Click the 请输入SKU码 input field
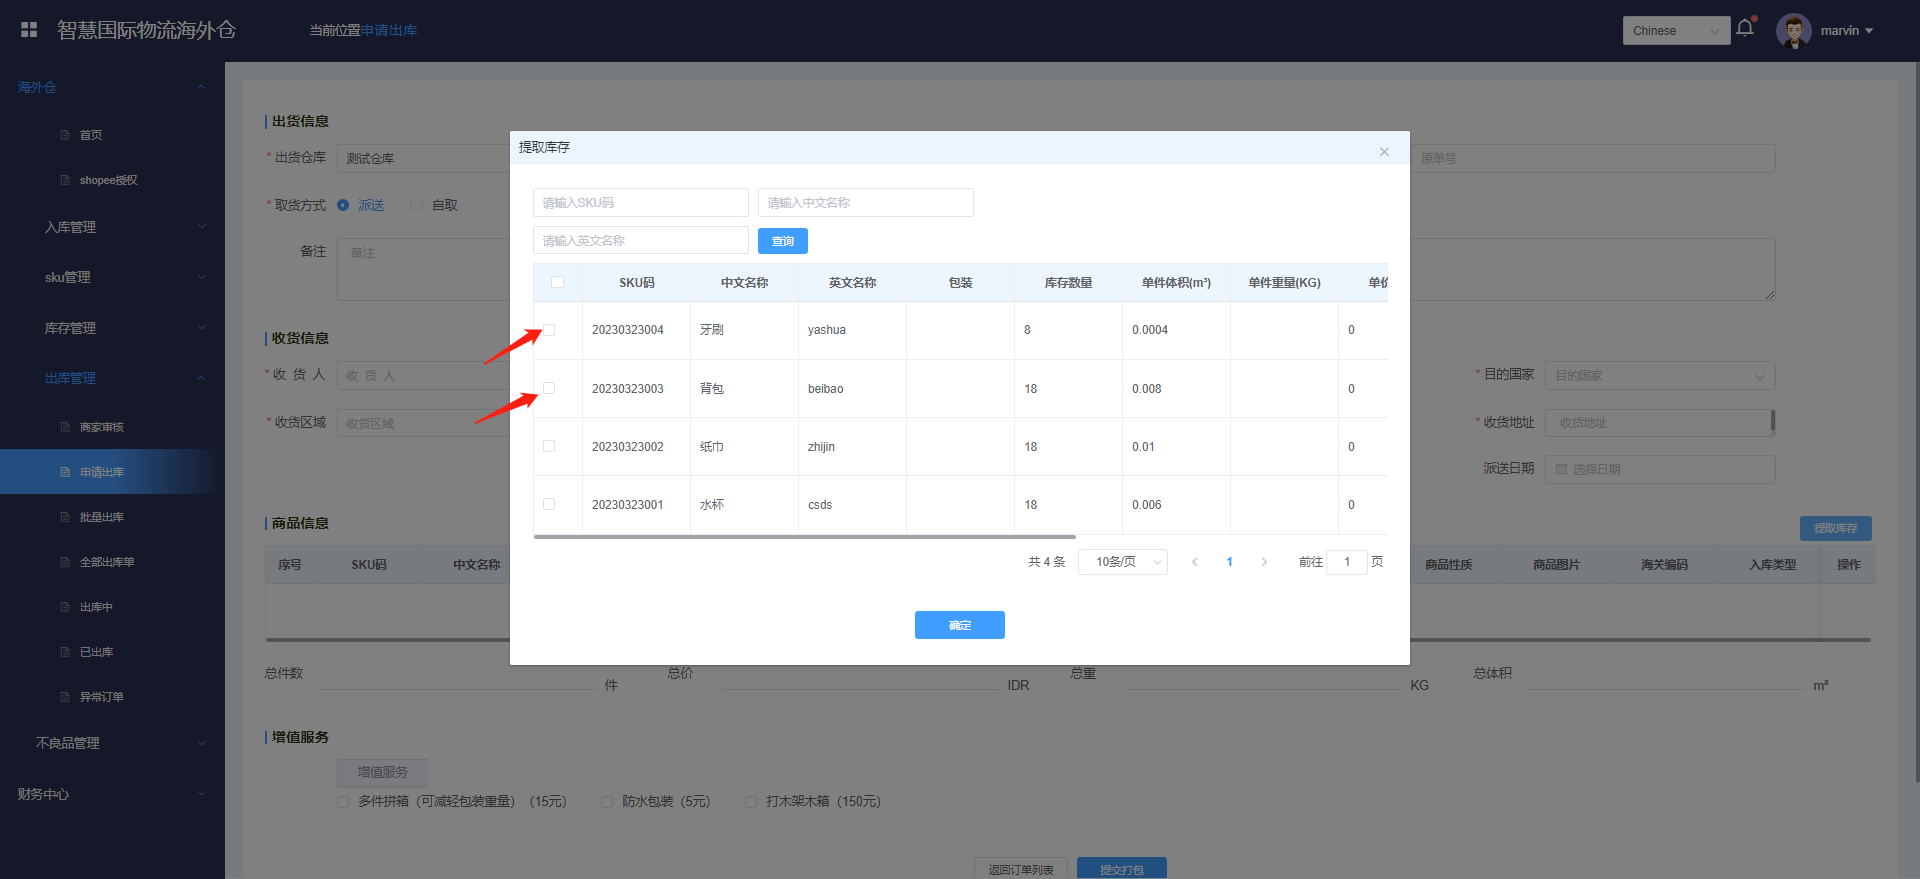 pyautogui.click(x=640, y=203)
